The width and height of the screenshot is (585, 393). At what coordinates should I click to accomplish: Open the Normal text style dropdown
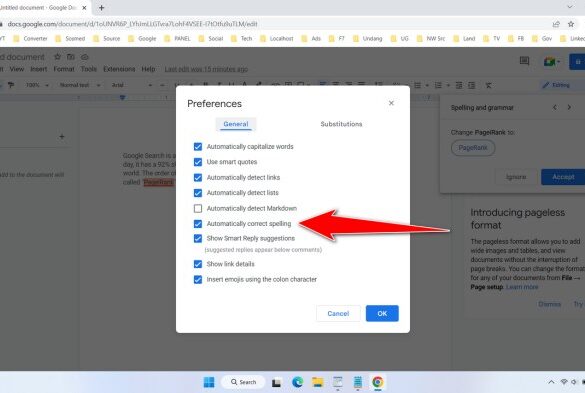(80, 85)
